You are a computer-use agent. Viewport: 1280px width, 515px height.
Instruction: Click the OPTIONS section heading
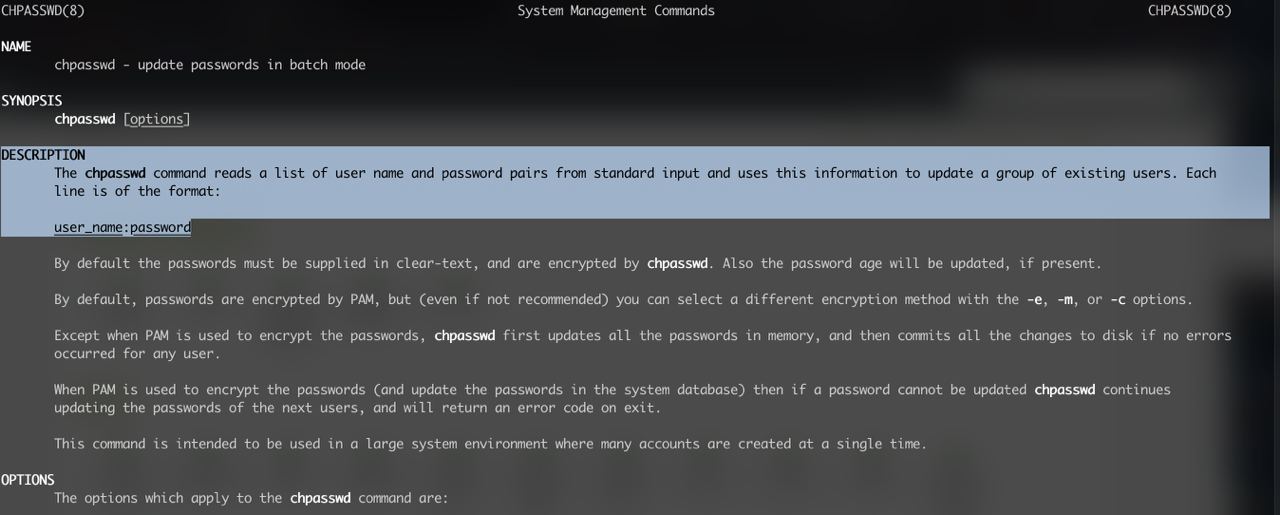pyautogui.click(x=28, y=480)
